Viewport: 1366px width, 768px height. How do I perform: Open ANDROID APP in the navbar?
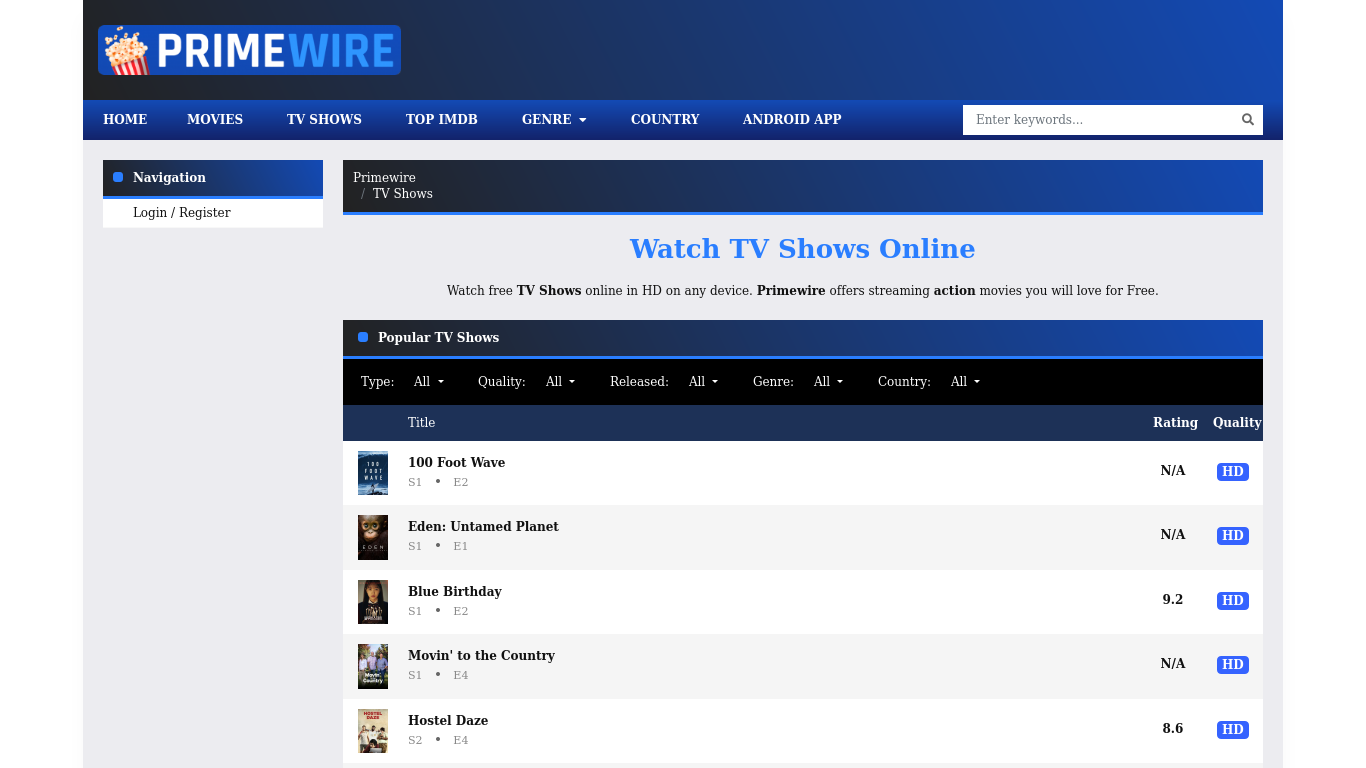point(792,120)
